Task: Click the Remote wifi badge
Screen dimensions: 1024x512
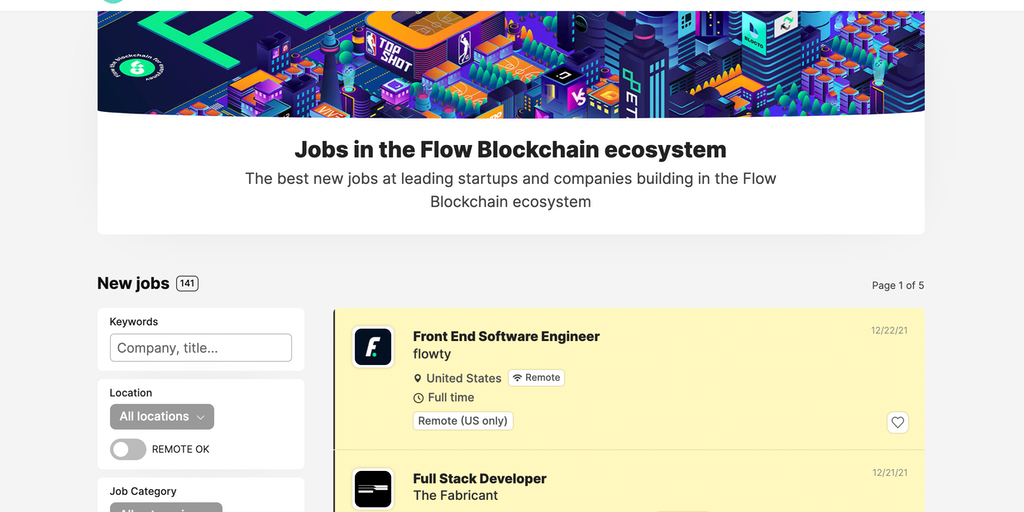Action: pos(536,378)
